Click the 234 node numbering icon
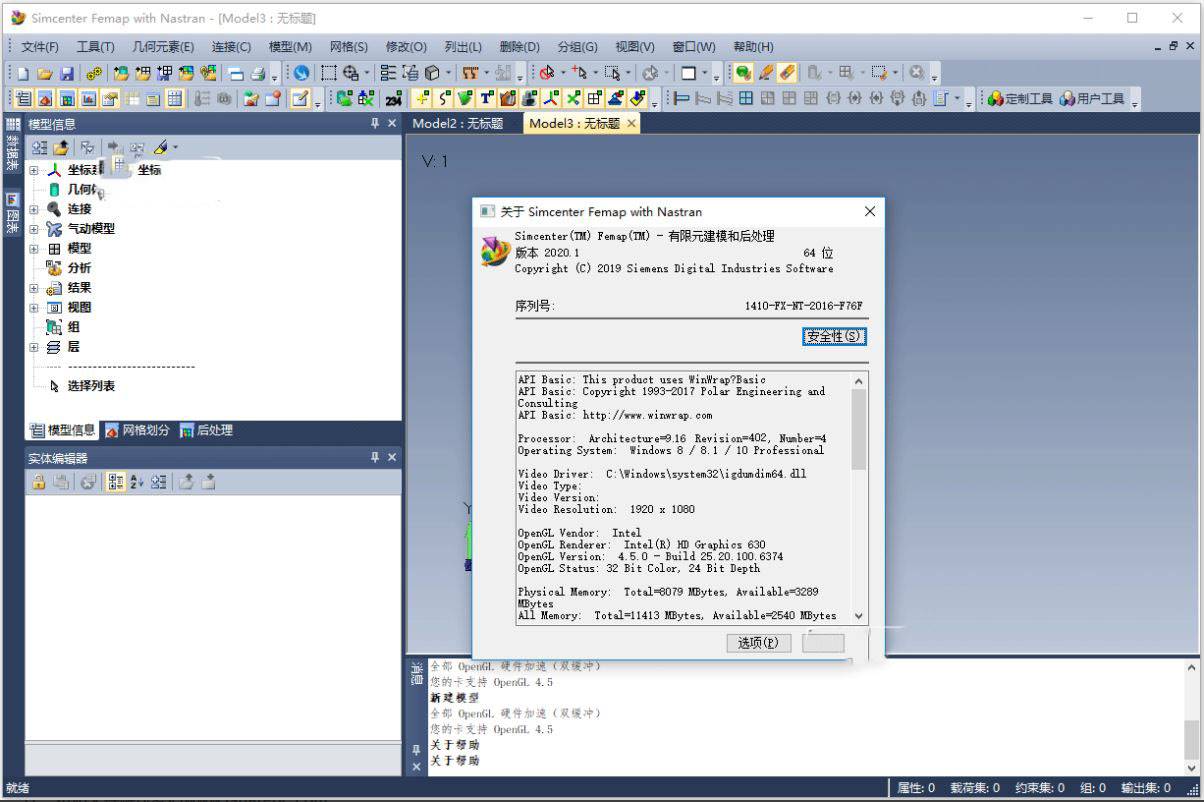Image resolution: width=1204 pixels, height=802 pixels. pos(394,99)
